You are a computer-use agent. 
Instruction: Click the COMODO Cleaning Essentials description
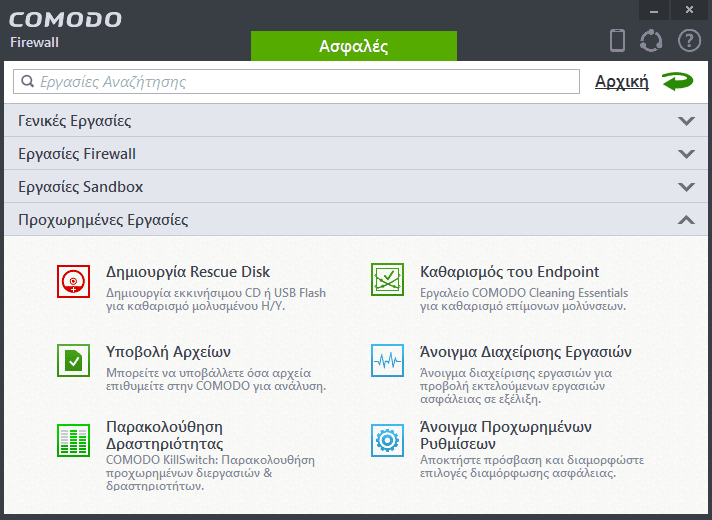524,299
